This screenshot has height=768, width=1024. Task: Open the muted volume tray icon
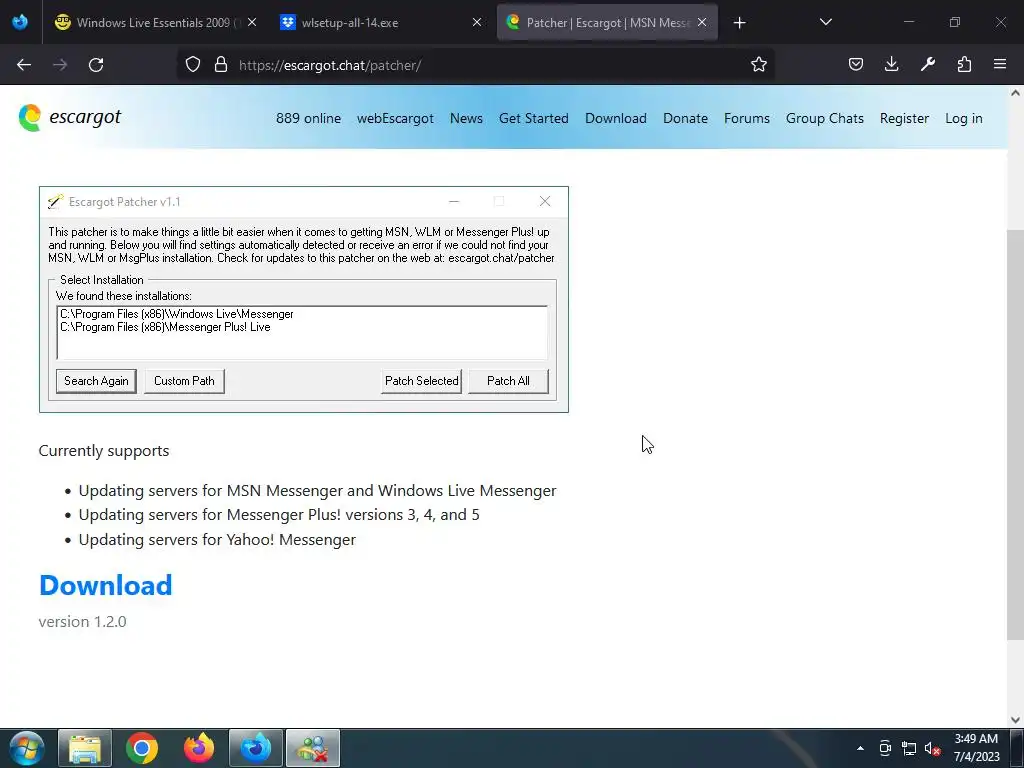932,748
